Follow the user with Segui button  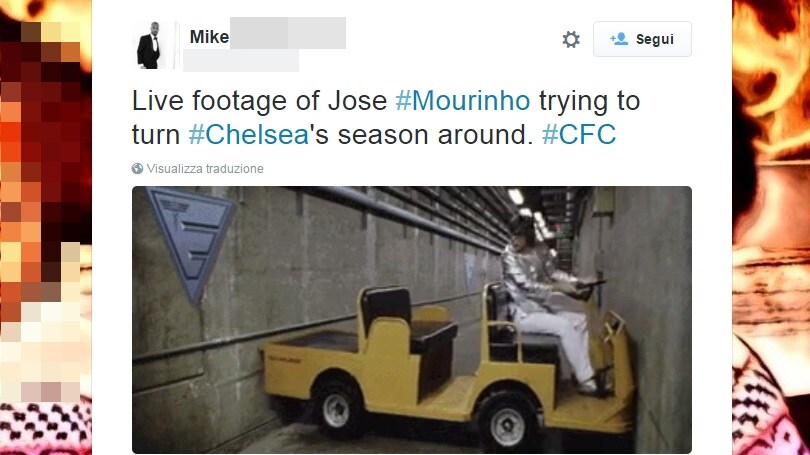click(642, 39)
